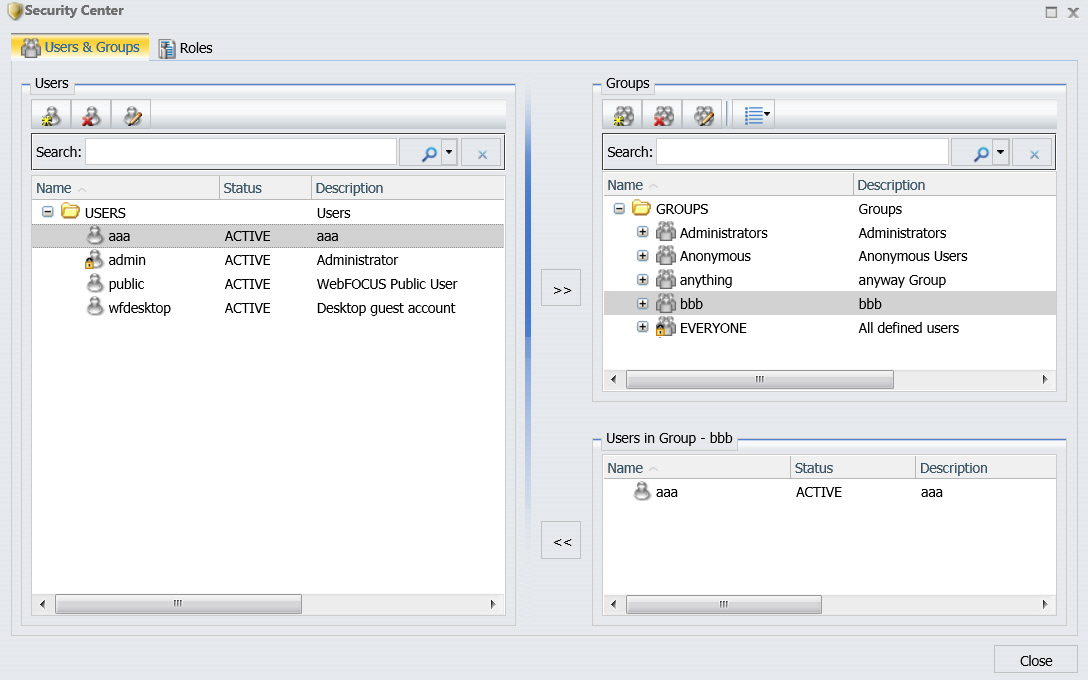1088x680 pixels.
Task: Collapse the USERS folder tree
Action: pos(48,212)
